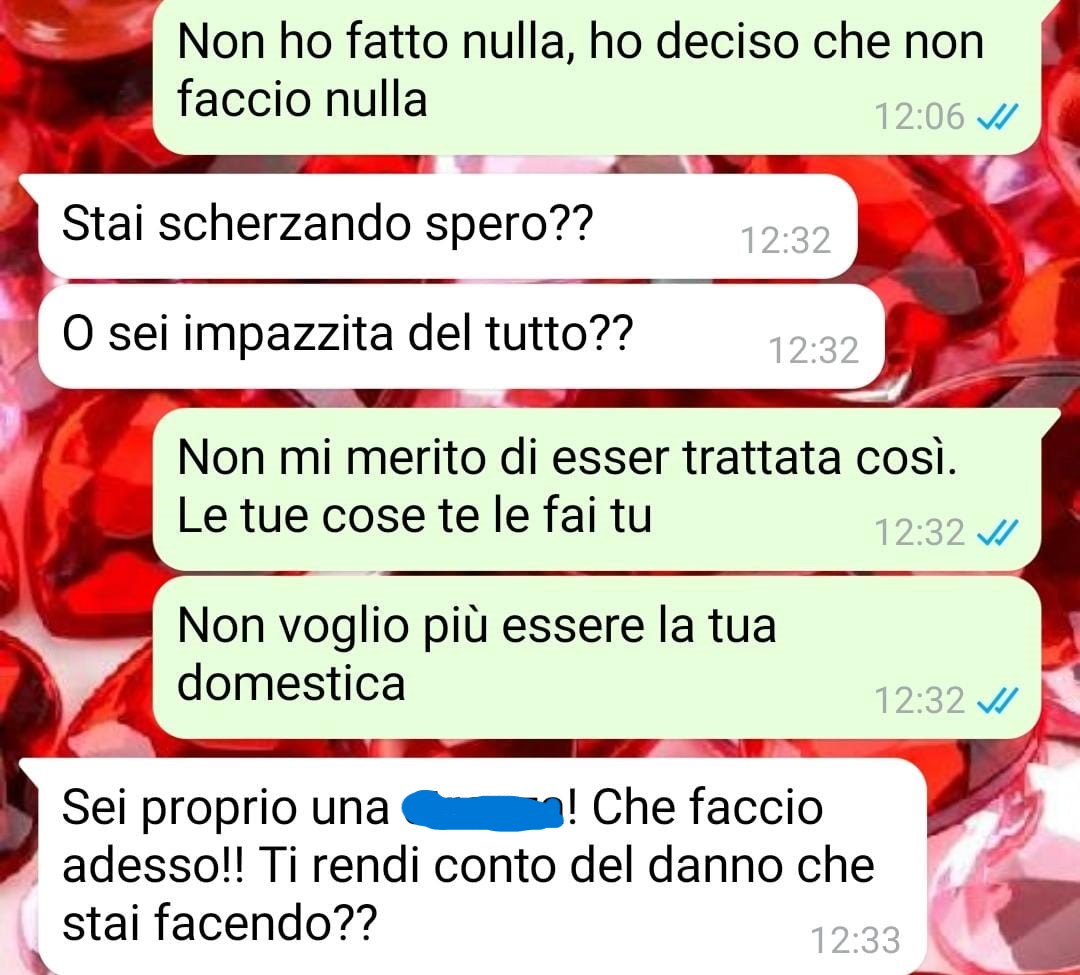Viewport: 1080px width, 975px height.
Task: Select the 'Stai scherzando spero??' message bubble
Action: pyautogui.click(x=448, y=227)
